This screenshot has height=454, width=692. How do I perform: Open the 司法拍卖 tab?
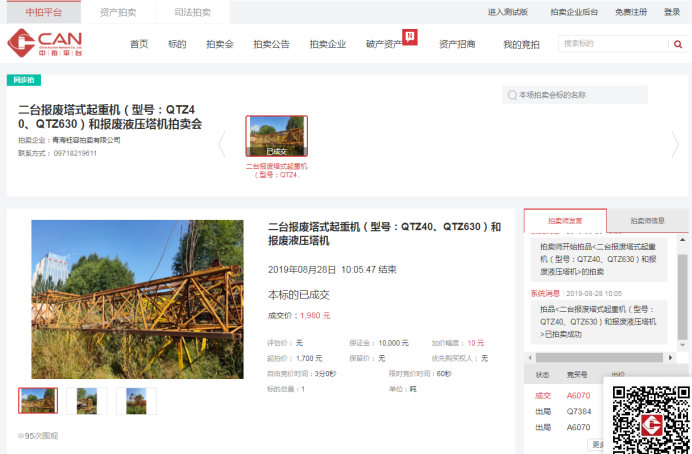pos(191,12)
